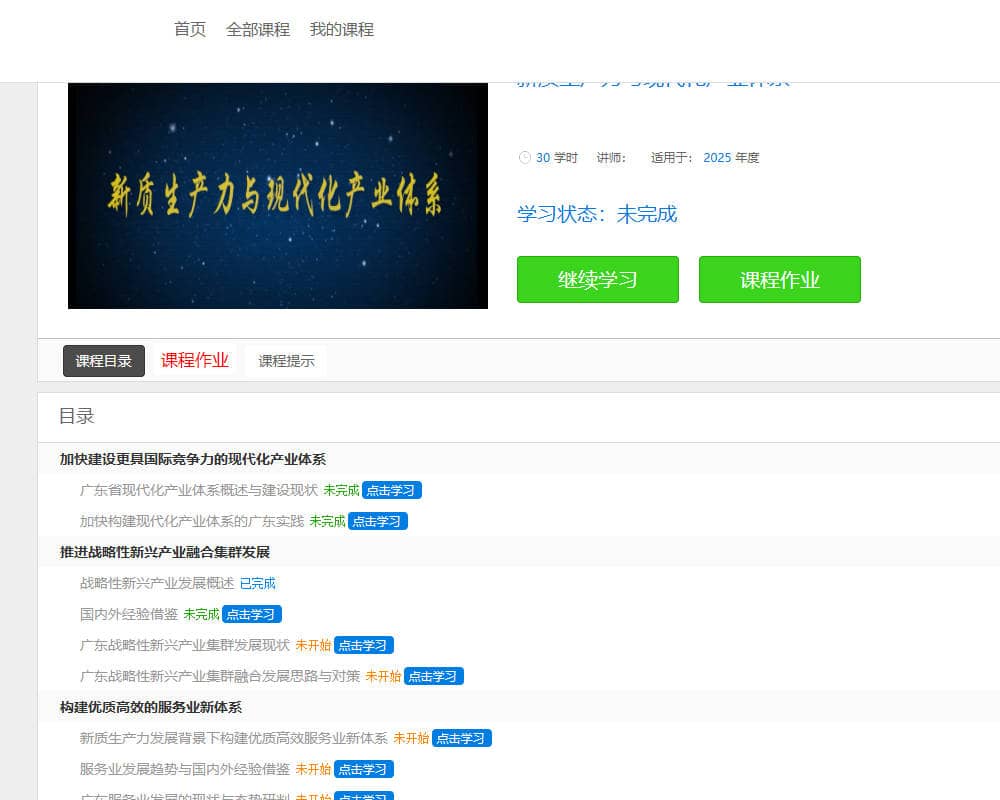This screenshot has height=800, width=1000.
Task: Click the green 继续学习 button
Action: (x=597, y=280)
